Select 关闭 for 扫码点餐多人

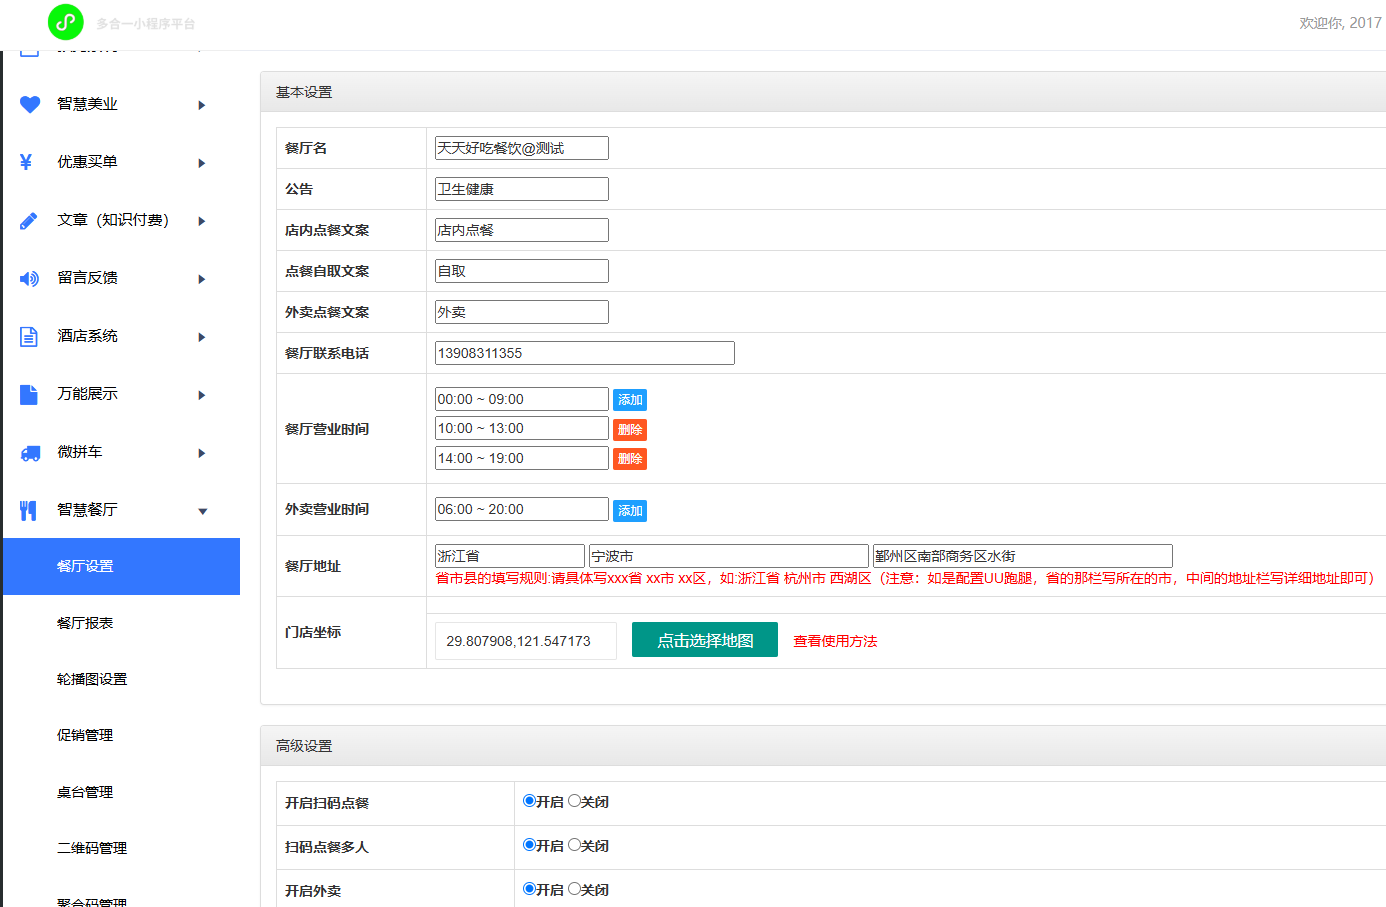pos(574,845)
